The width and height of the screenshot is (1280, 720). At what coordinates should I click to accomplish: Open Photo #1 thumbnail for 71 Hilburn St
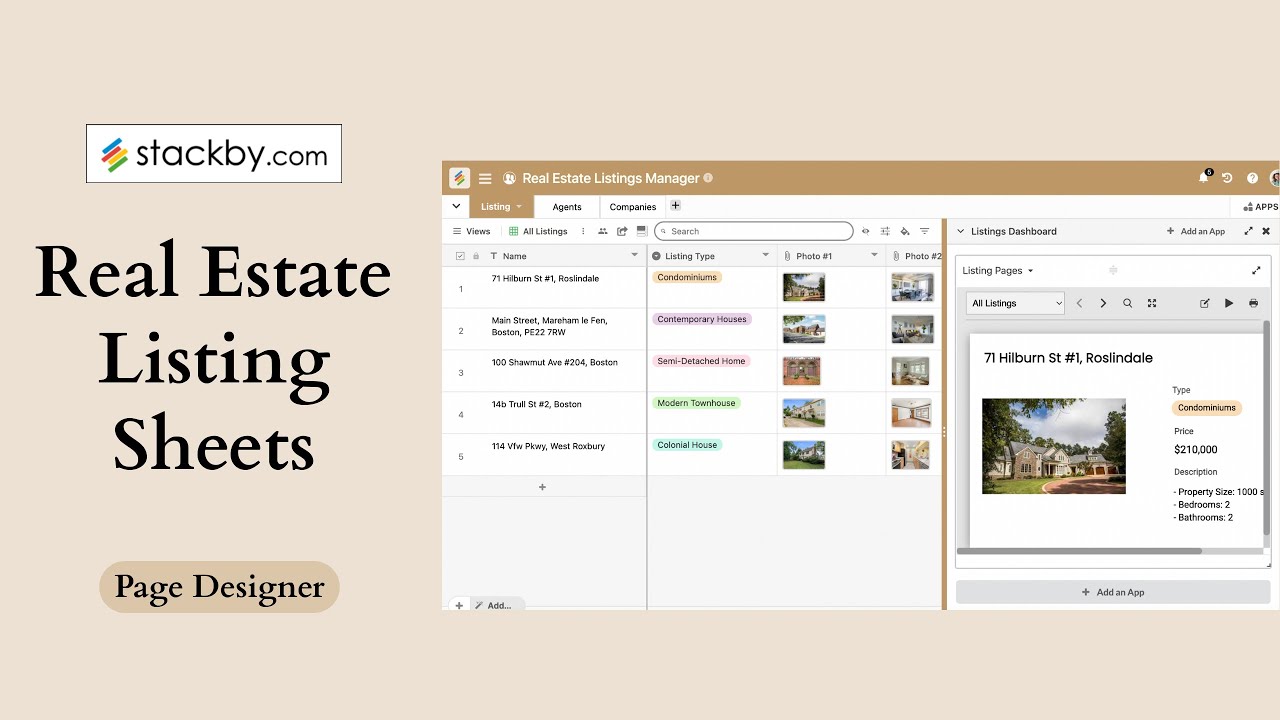tap(804, 287)
